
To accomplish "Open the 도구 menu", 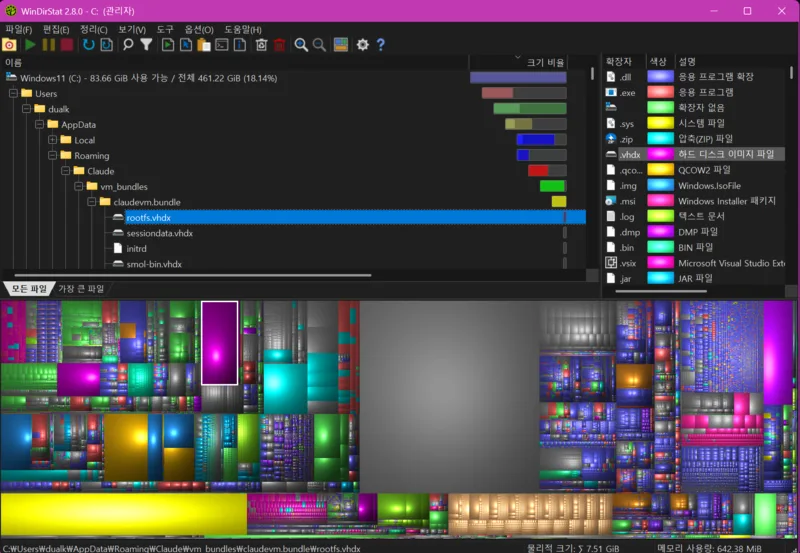I will pyautogui.click(x=165, y=30).
